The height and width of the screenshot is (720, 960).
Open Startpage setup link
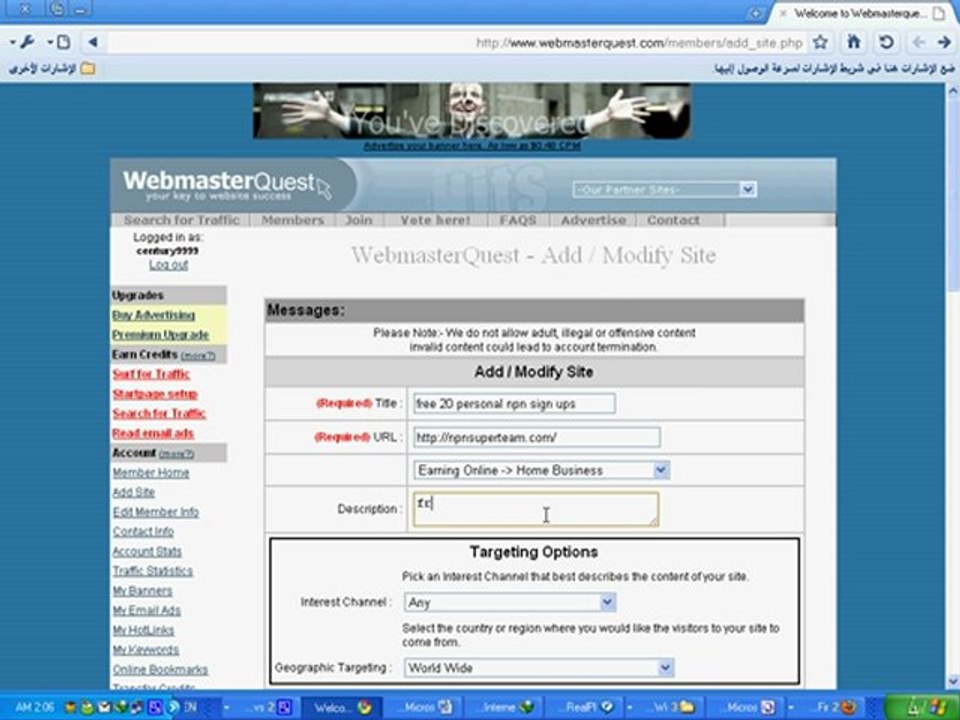coord(155,394)
